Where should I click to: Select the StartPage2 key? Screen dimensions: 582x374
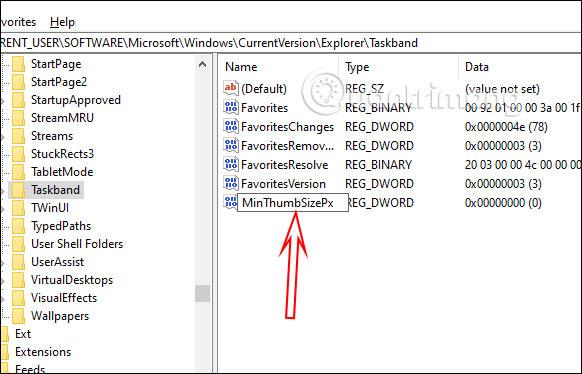tap(59, 82)
